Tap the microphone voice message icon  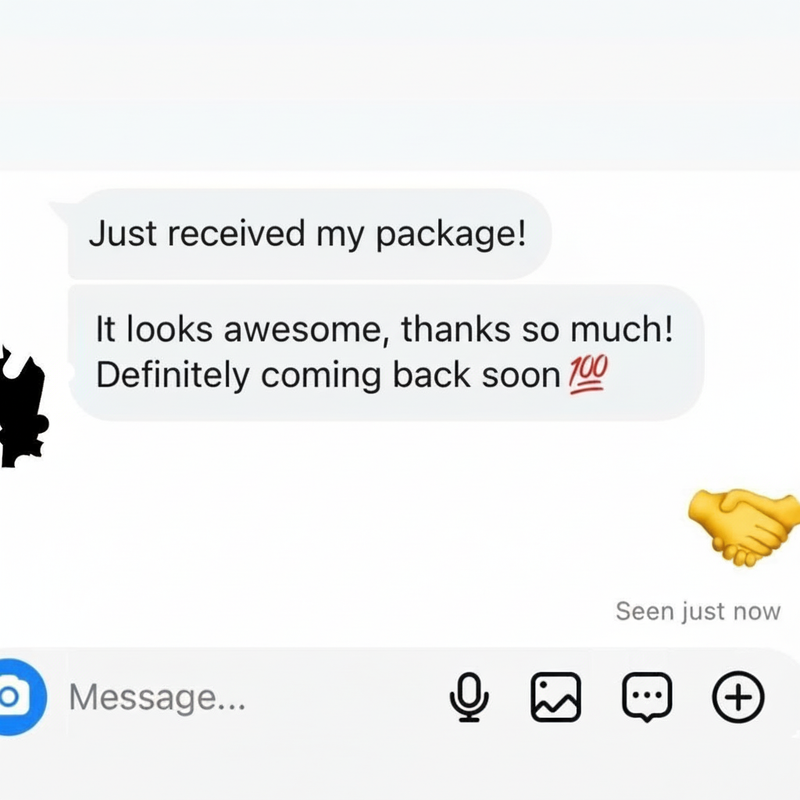tap(469, 697)
